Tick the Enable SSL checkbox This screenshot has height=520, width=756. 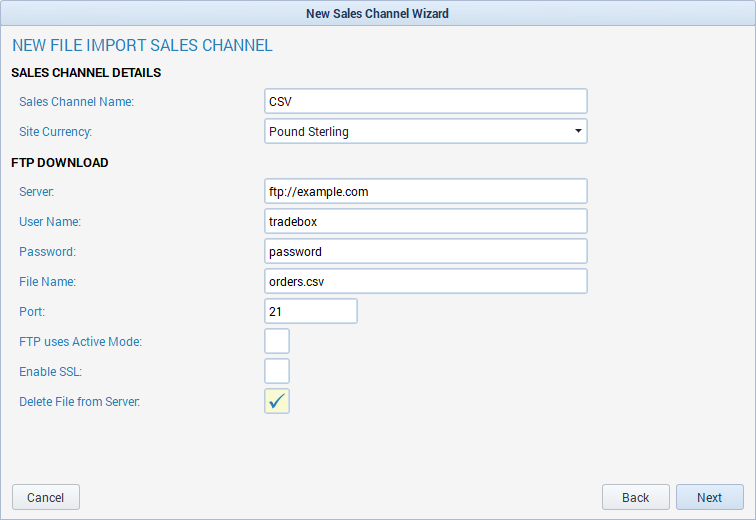point(277,371)
